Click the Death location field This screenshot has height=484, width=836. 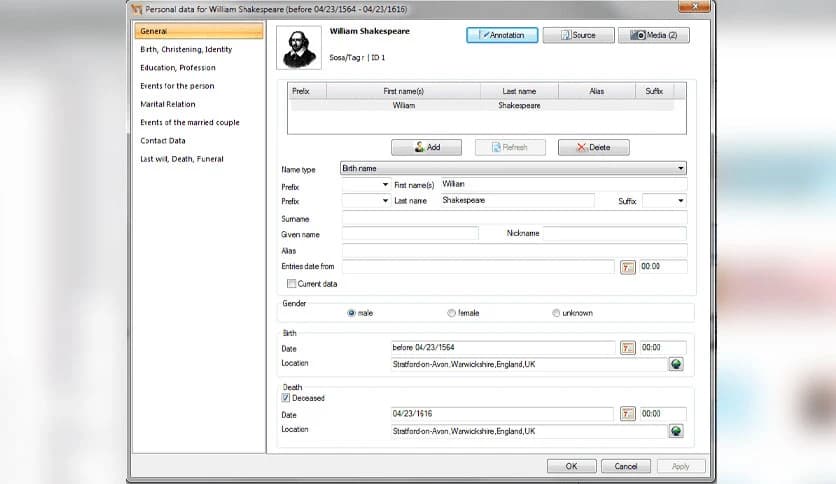[x=529, y=431]
